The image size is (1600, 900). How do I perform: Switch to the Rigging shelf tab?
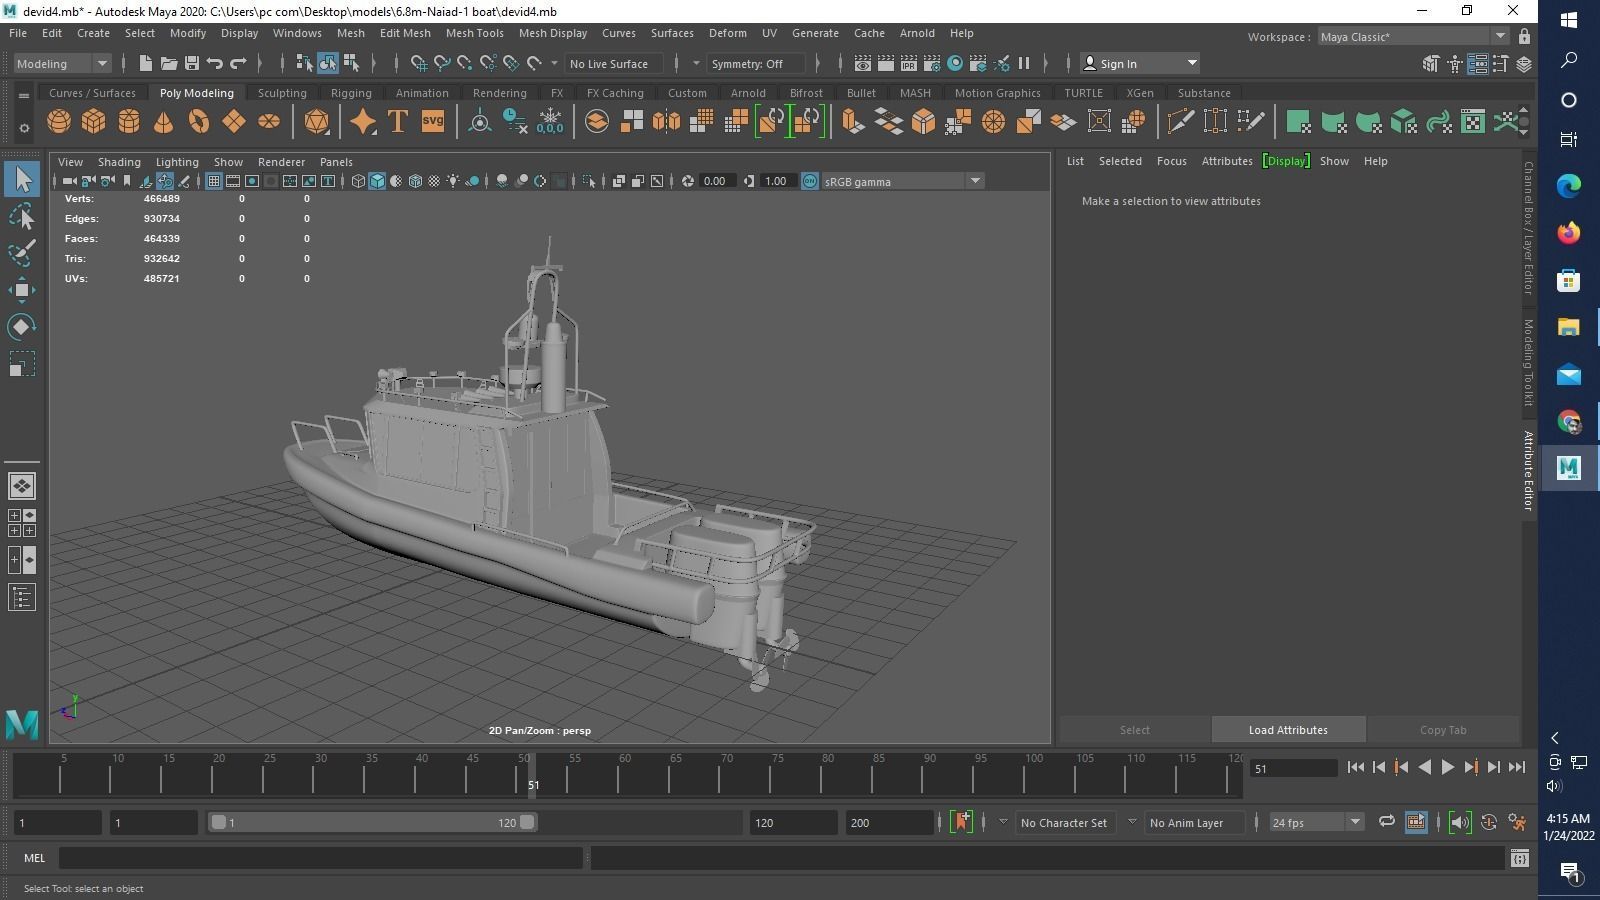point(351,93)
